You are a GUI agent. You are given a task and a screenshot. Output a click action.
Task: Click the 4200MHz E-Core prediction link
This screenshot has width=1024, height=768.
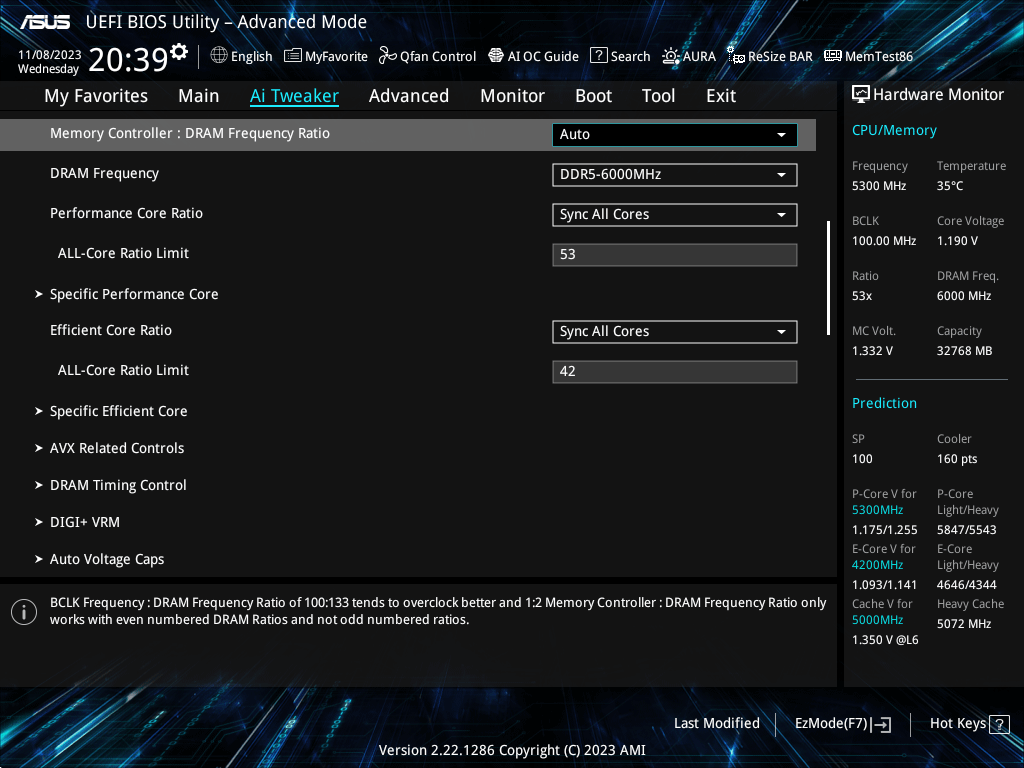(x=878, y=565)
